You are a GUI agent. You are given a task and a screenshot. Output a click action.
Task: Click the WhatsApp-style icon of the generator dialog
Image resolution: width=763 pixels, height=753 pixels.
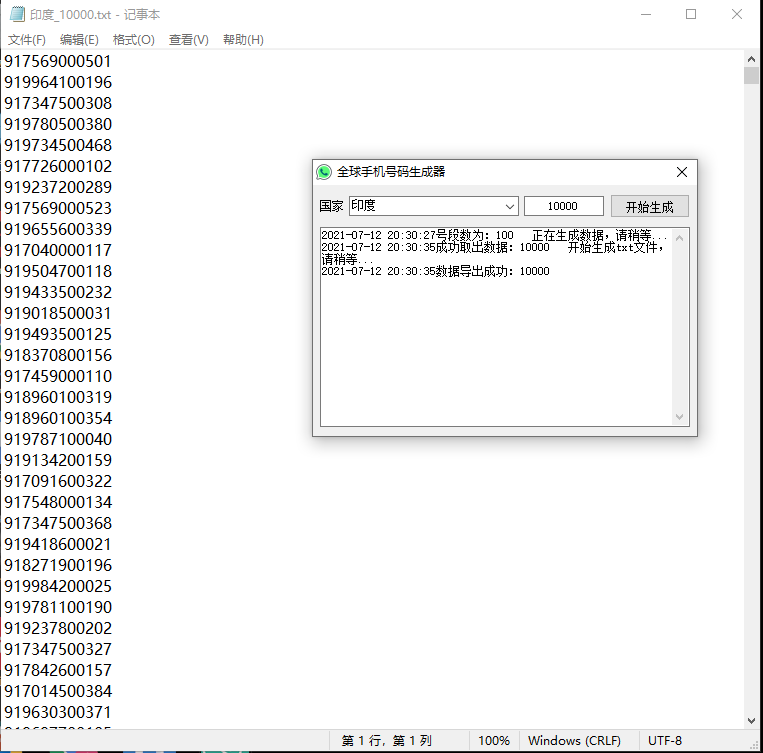tap(324, 172)
